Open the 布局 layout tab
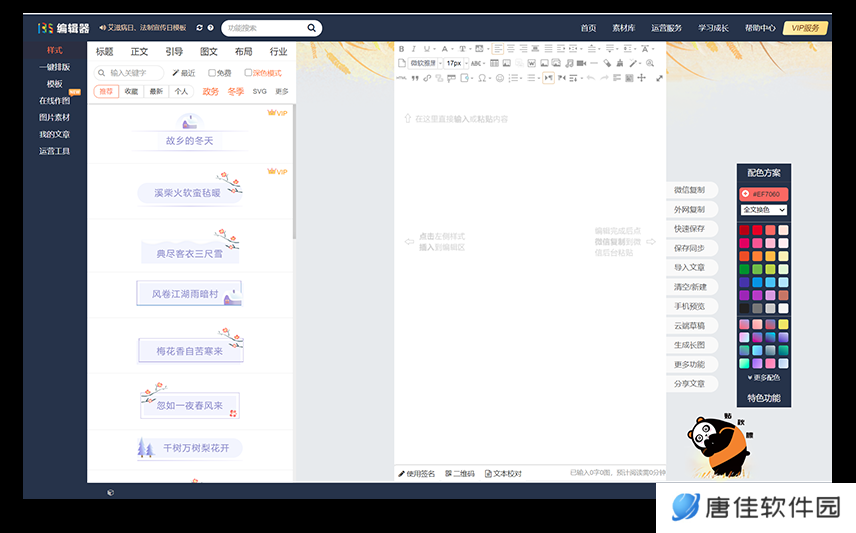The image size is (856, 533). click(x=243, y=51)
